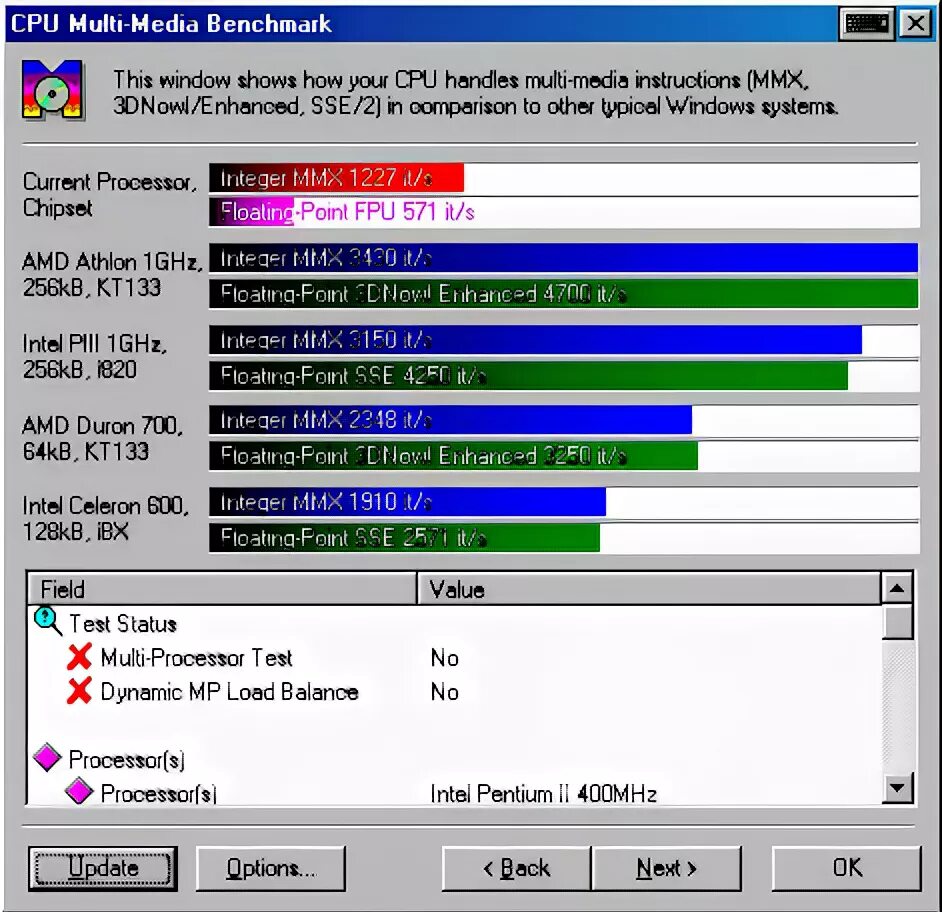
Task: Advance with the Next button
Action: [x=666, y=868]
